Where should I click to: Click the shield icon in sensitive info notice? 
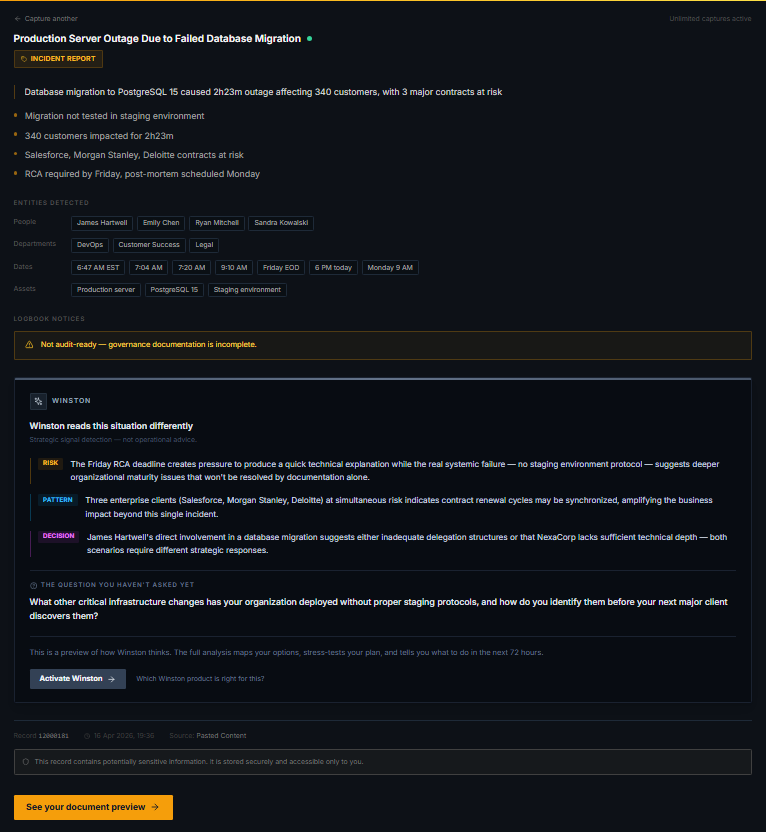pos(25,762)
